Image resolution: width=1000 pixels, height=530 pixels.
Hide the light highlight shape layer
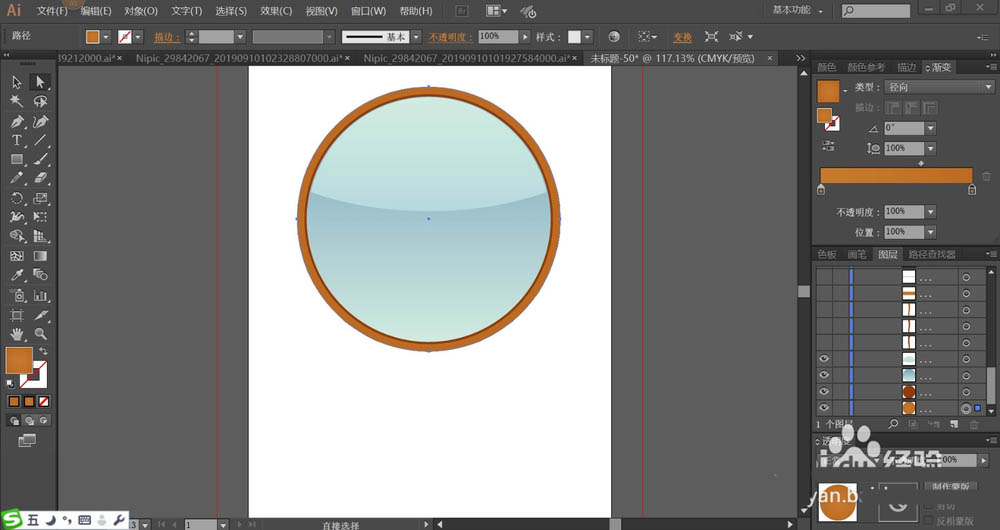[x=824, y=358]
